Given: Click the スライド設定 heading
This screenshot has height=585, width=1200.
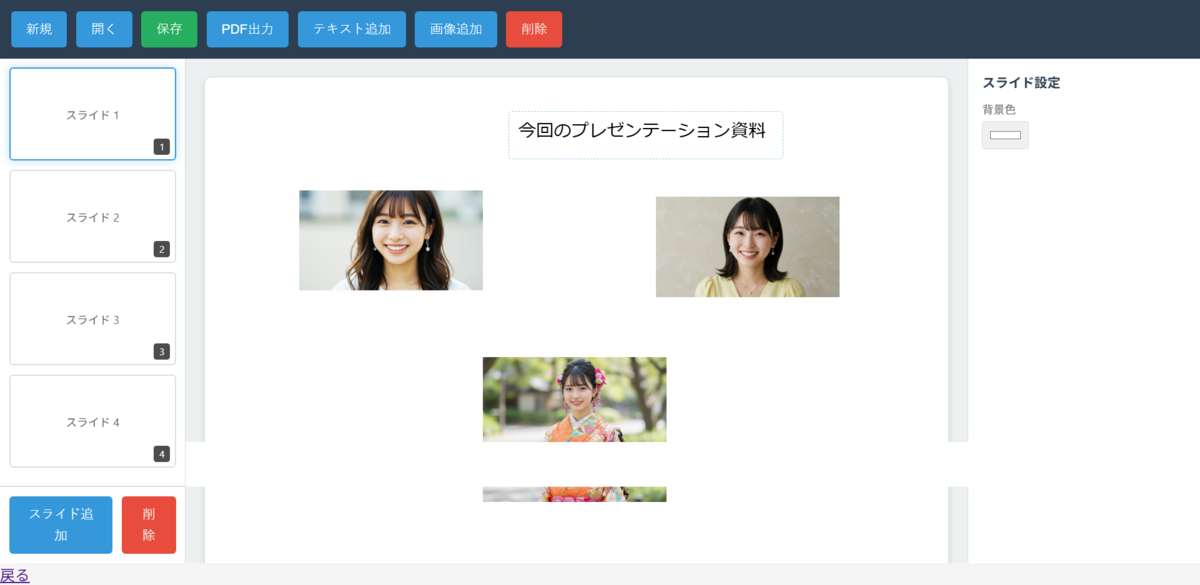Looking at the screenshot, I should click(1021, 83).
